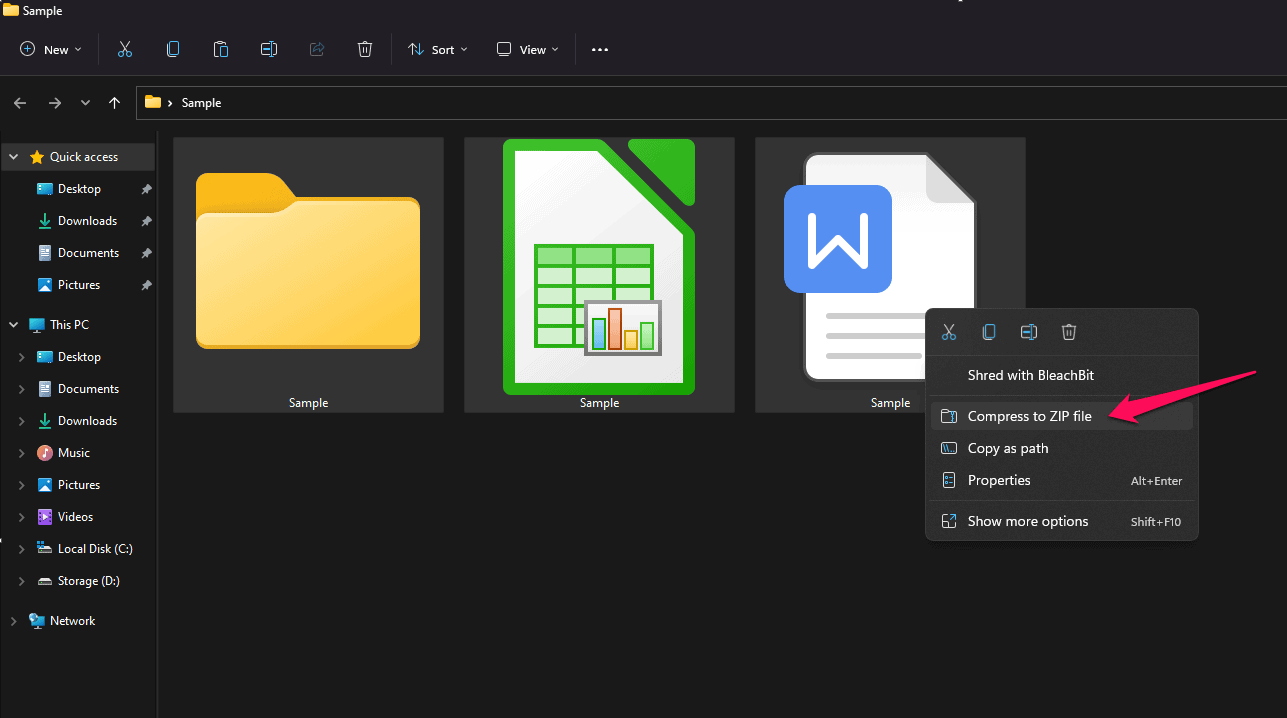The height and width of the screenshot is (718, 1287).
Task: Open the Sort dropdown
Action: [x=437, y=48]
